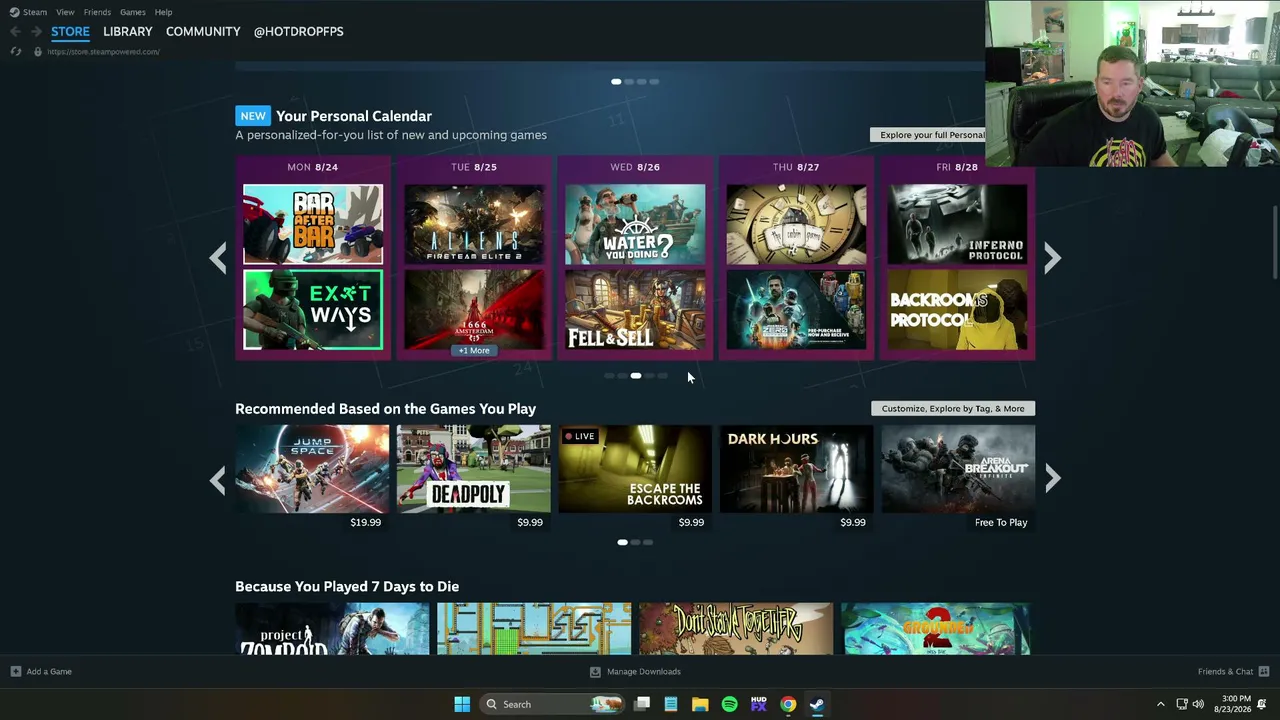Open Friends & Chat
Viewport: 1280px width, 720px height.
click(1225, 672)
